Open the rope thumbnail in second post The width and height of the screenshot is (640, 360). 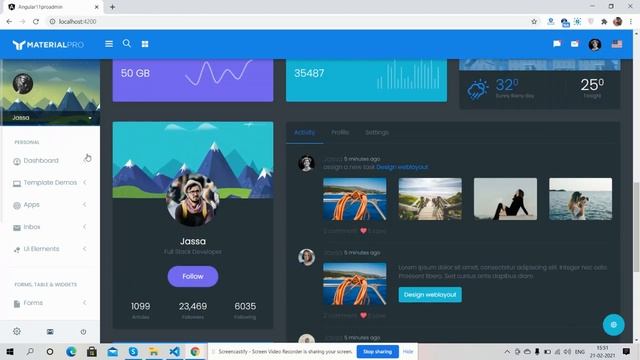click(355, 284)
